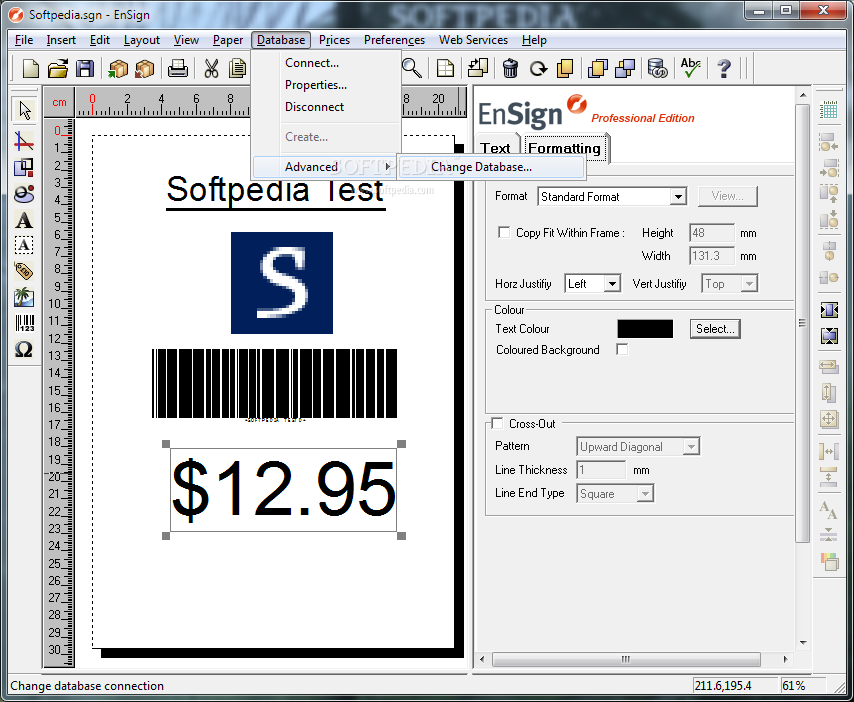
Task: Click the Print icon in toolbar
Action: tap(178, 69)
